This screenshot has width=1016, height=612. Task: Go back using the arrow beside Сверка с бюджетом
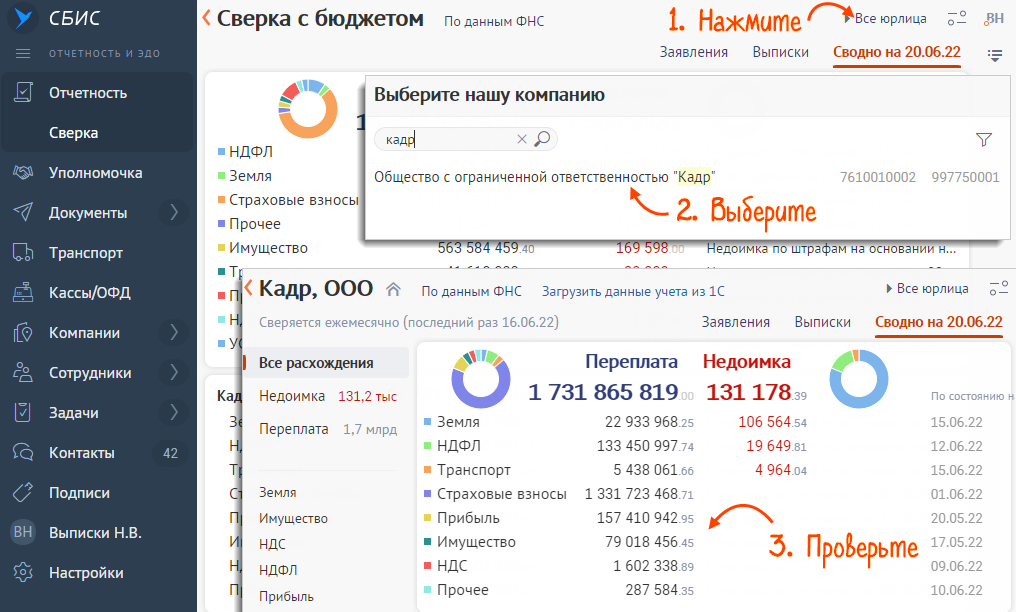click(x=207, y=18)
